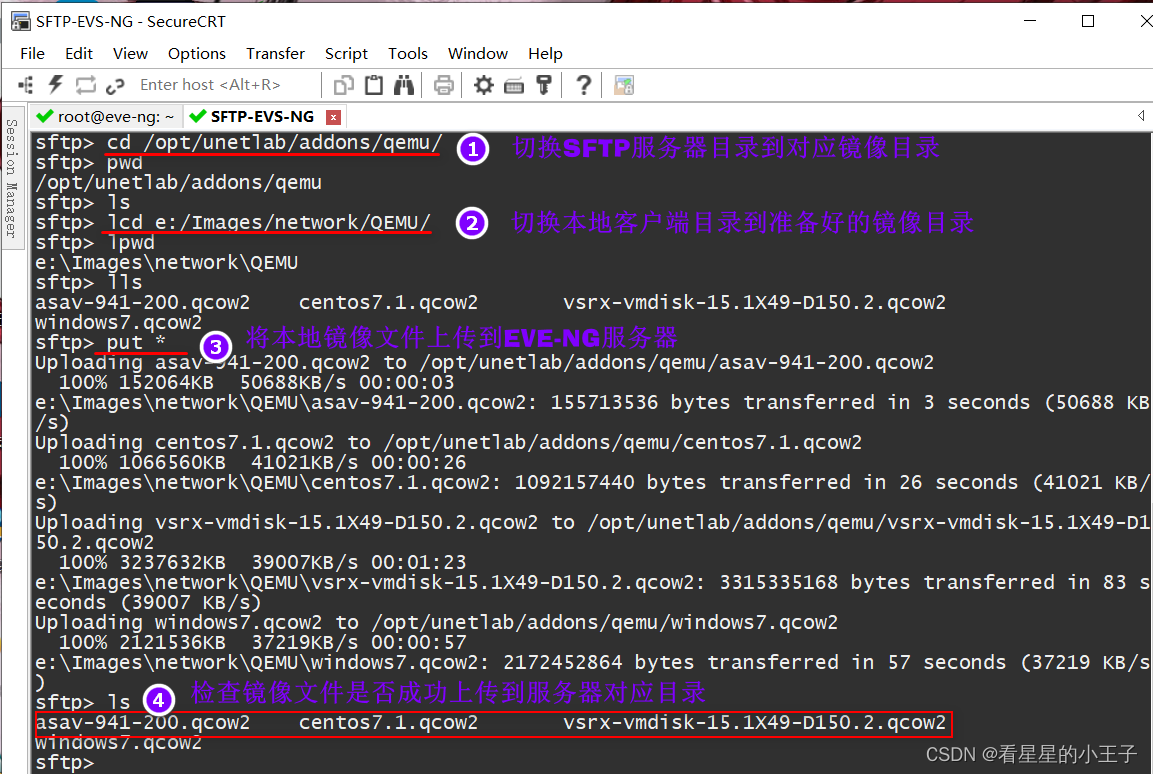Open the Transfer menu

275,54
